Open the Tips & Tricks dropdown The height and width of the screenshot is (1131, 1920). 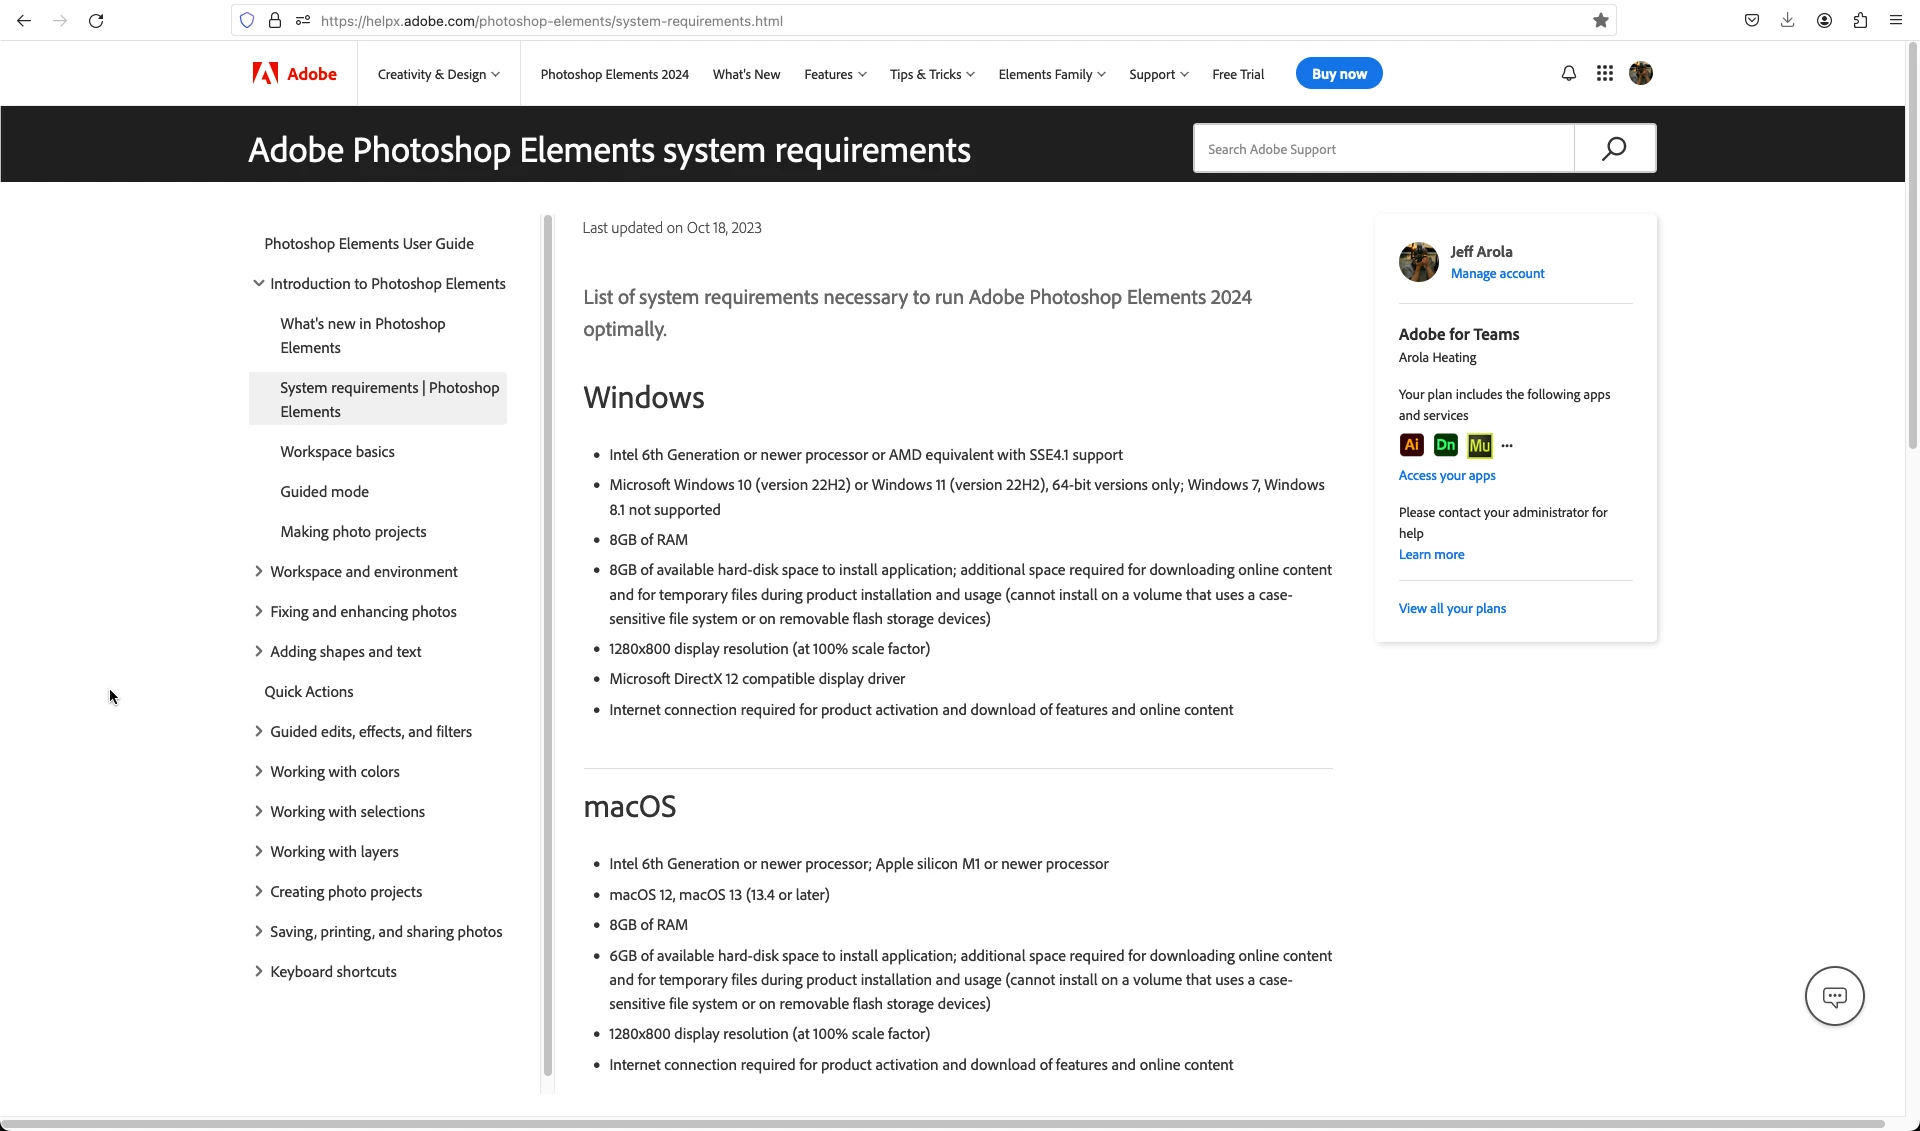click(x=931, y=74)
